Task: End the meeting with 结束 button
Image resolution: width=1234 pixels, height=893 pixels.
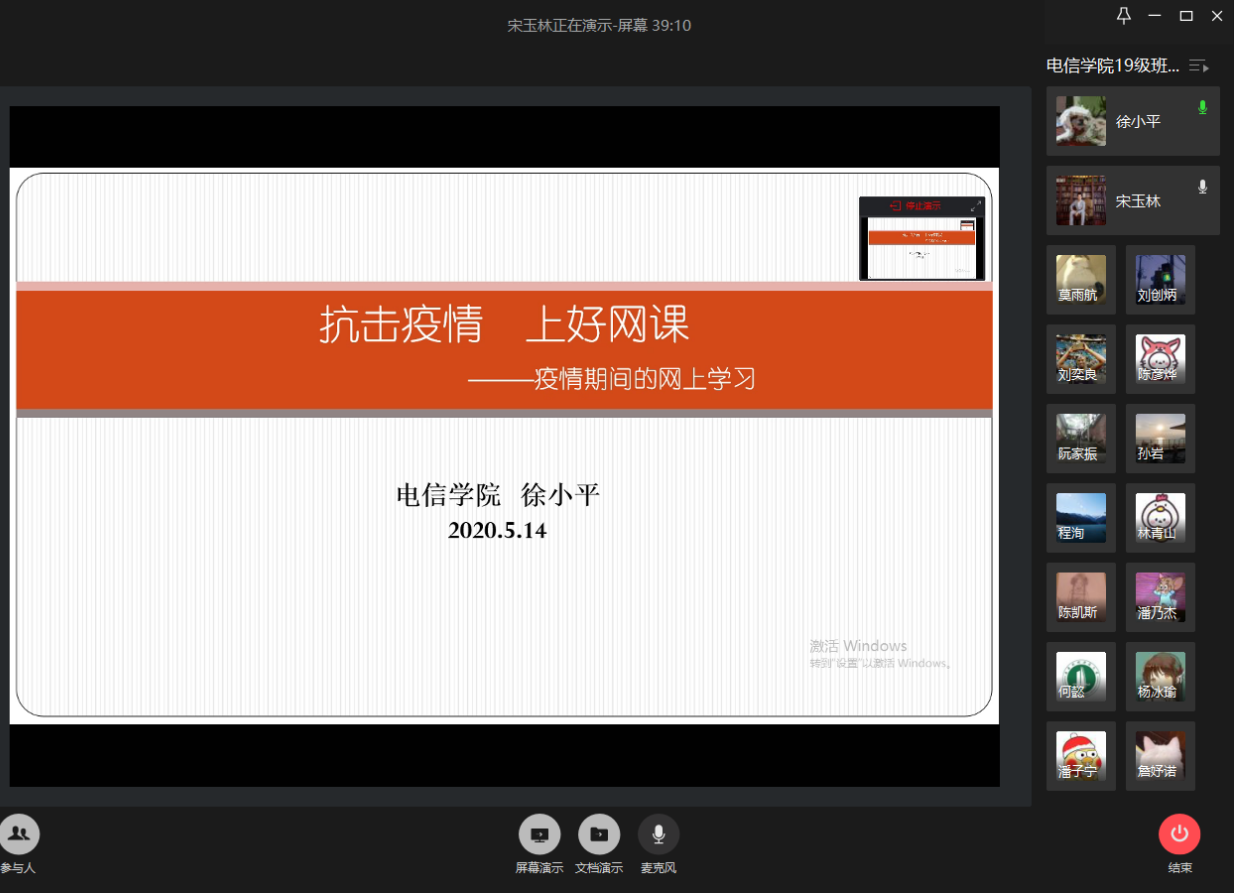Action: tap(1179, 834)
